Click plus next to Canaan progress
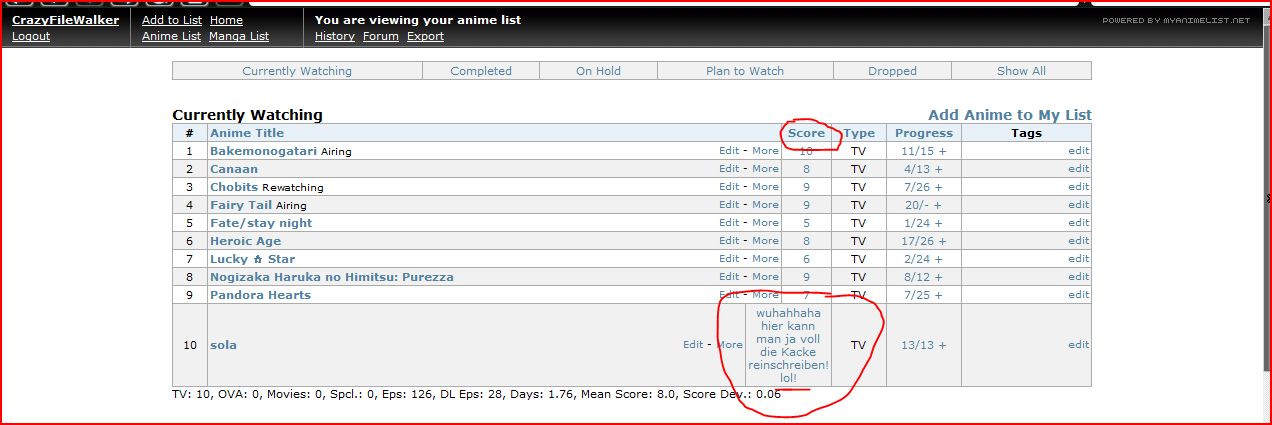Viewport: 1272px width, 425px height. point(938,169)
